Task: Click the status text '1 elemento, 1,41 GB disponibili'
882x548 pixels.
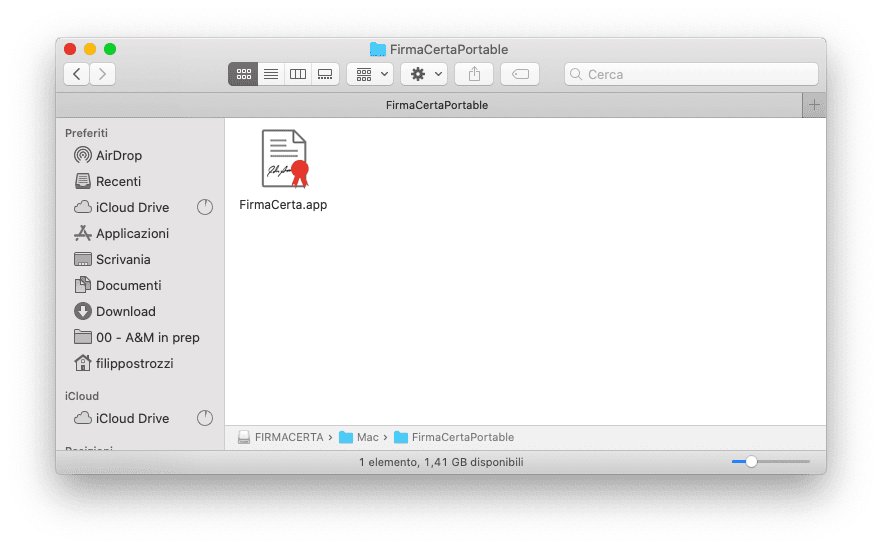Action: (441, 462)
